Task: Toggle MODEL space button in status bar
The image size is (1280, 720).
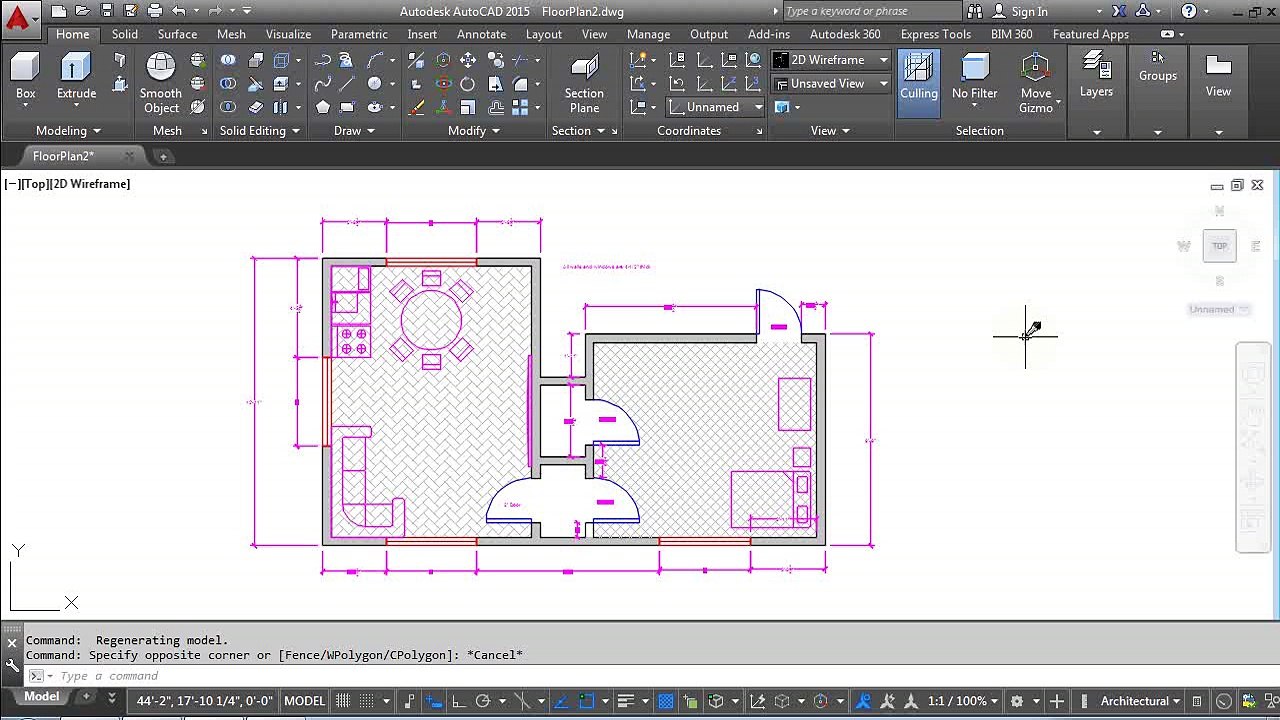Action: tap(305, 701)
